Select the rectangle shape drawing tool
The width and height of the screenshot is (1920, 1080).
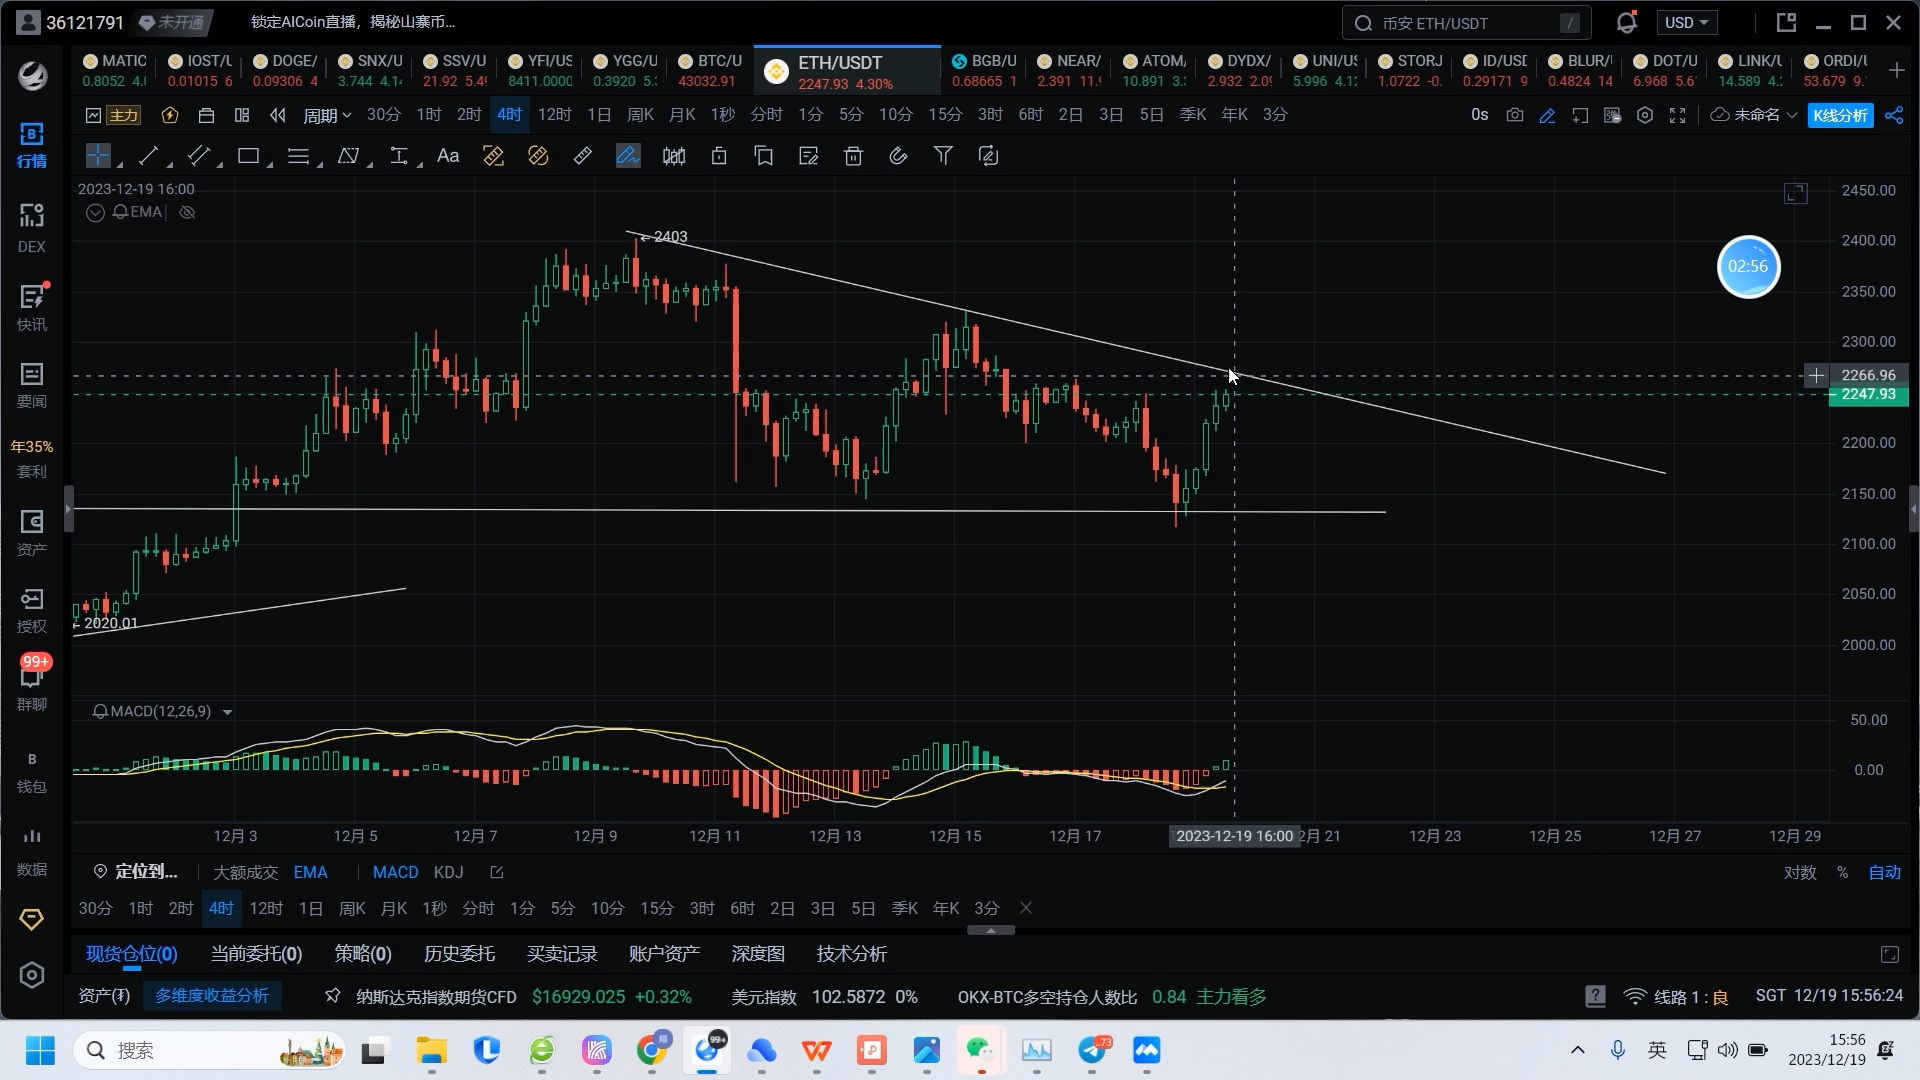pos(248,156)
